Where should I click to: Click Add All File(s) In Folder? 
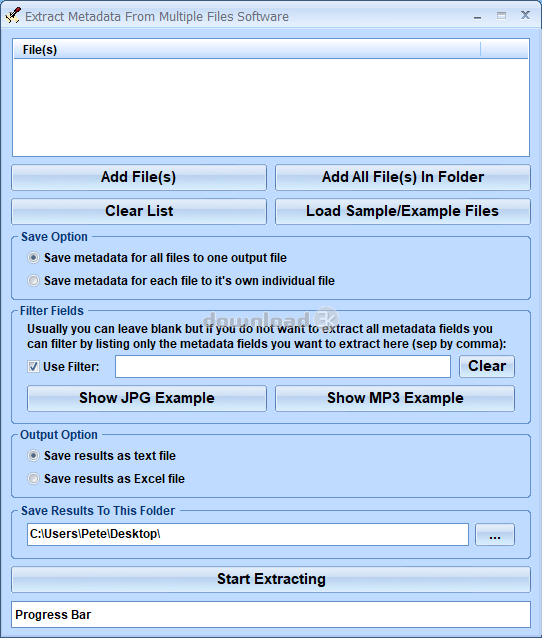coord(403,177)
